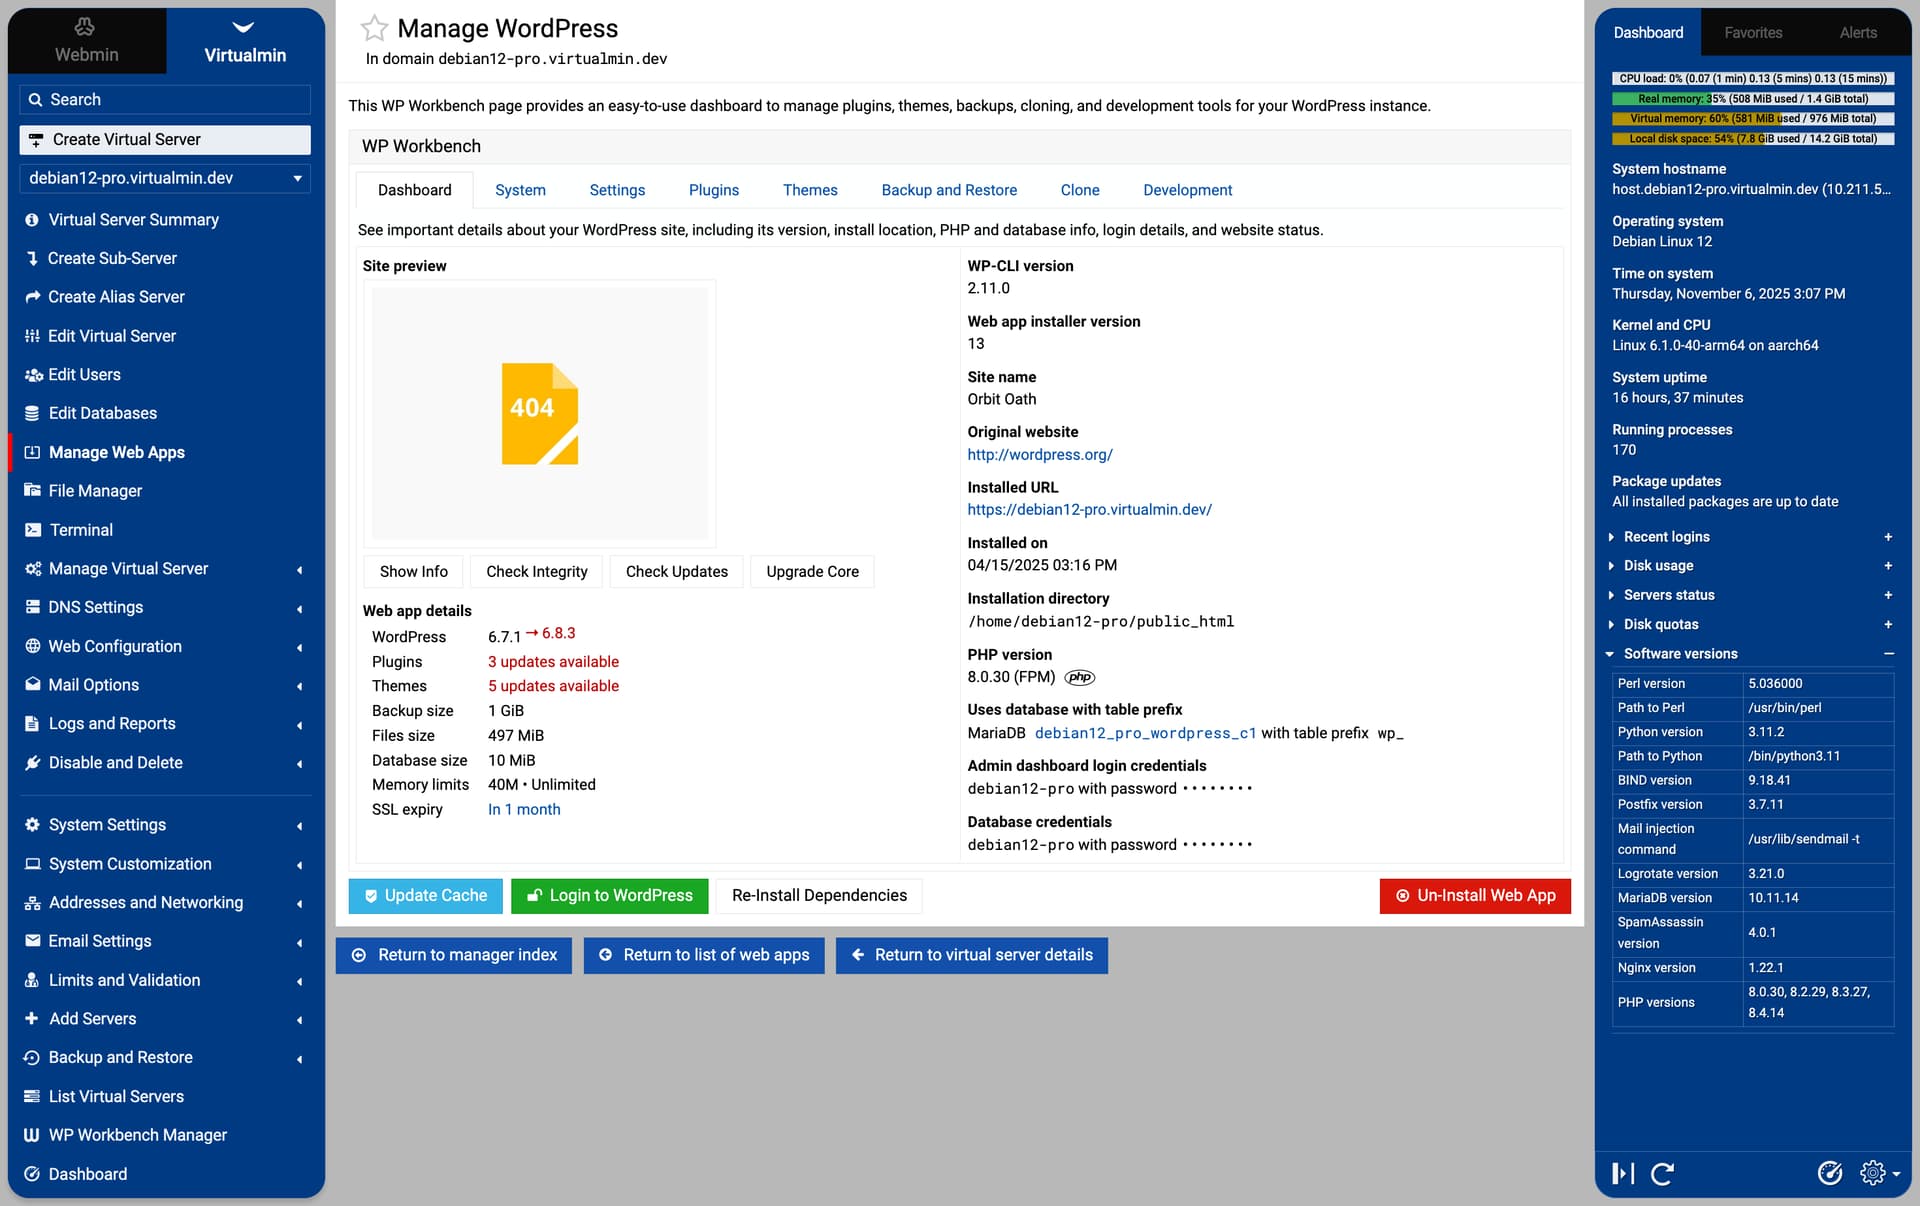Open the Backup and Restore tab
The width and height of the screenshot is (1920, 1206).
pyautogui.click(x=948, y=190)
